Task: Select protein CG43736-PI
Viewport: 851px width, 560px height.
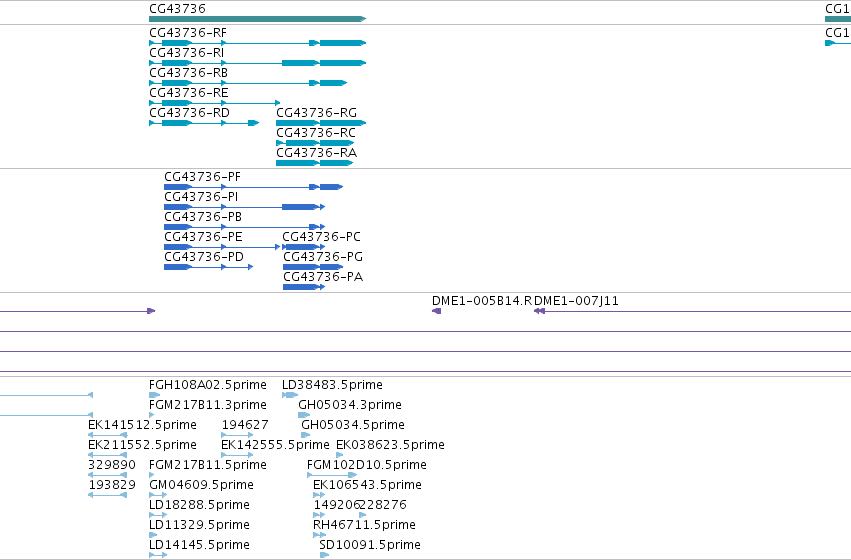Action: 244,207
